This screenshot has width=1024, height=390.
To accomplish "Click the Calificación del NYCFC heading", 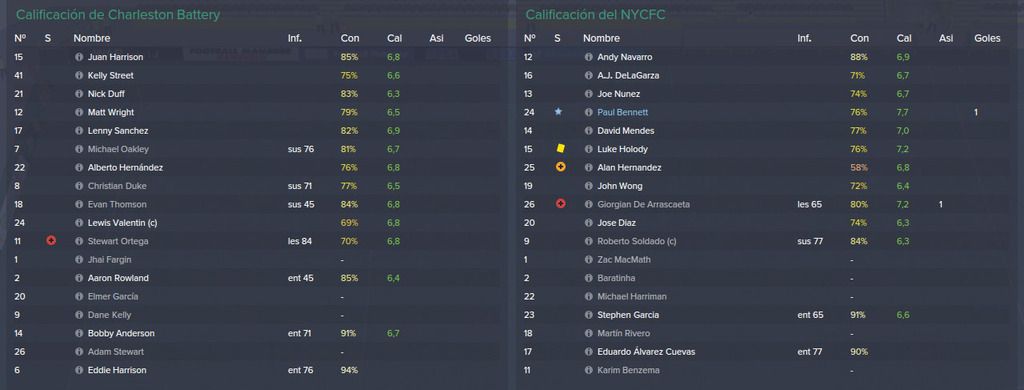I will (596, 14).
